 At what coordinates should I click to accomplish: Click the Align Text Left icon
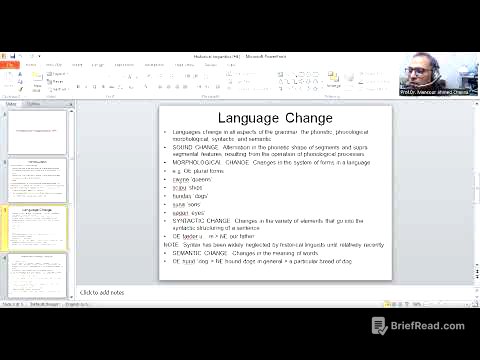160,87
